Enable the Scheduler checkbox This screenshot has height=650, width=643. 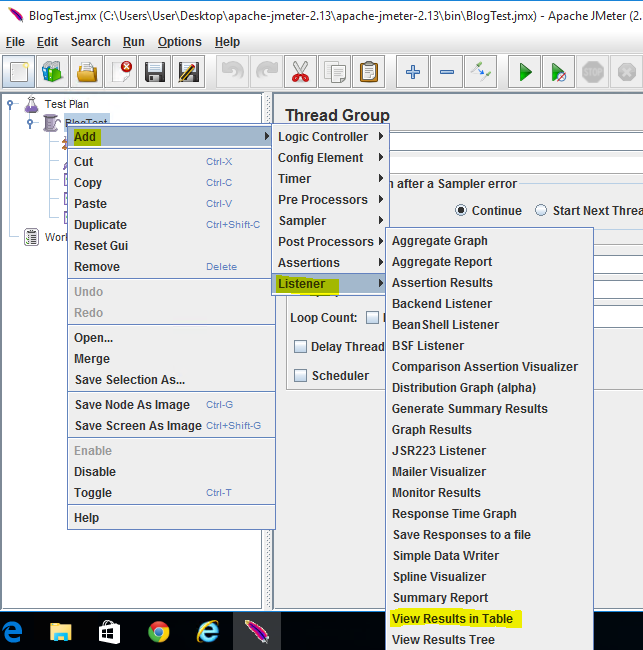(300, 376)
